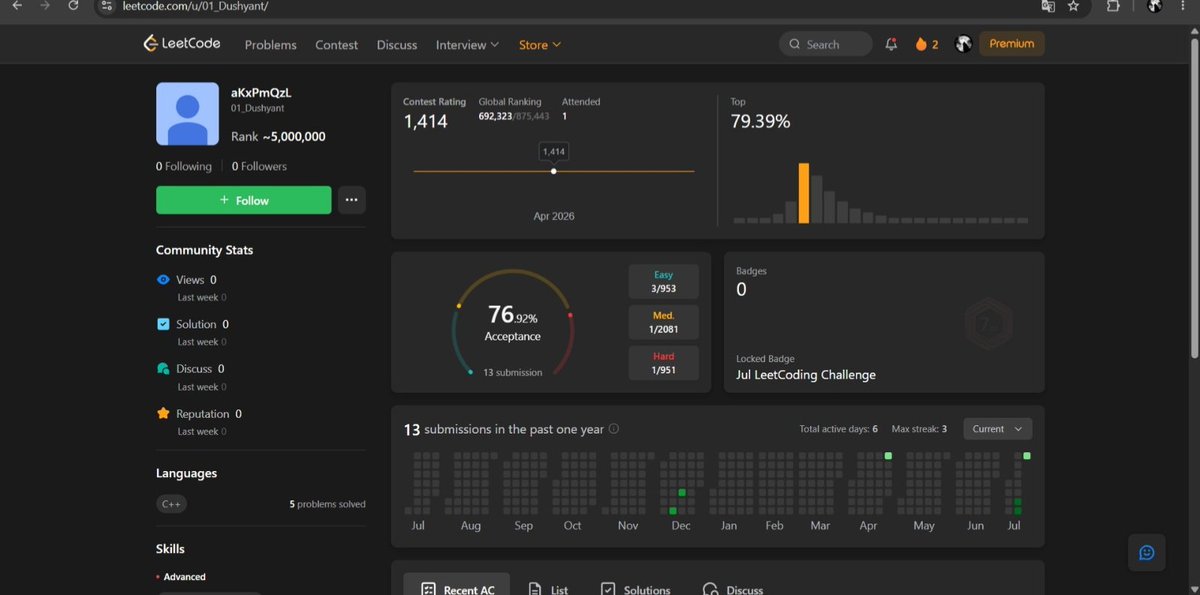Click the 5 problems solved text
Image resolution: width=1200 pixels, height=595 pixels.
(x=327, y=504)
